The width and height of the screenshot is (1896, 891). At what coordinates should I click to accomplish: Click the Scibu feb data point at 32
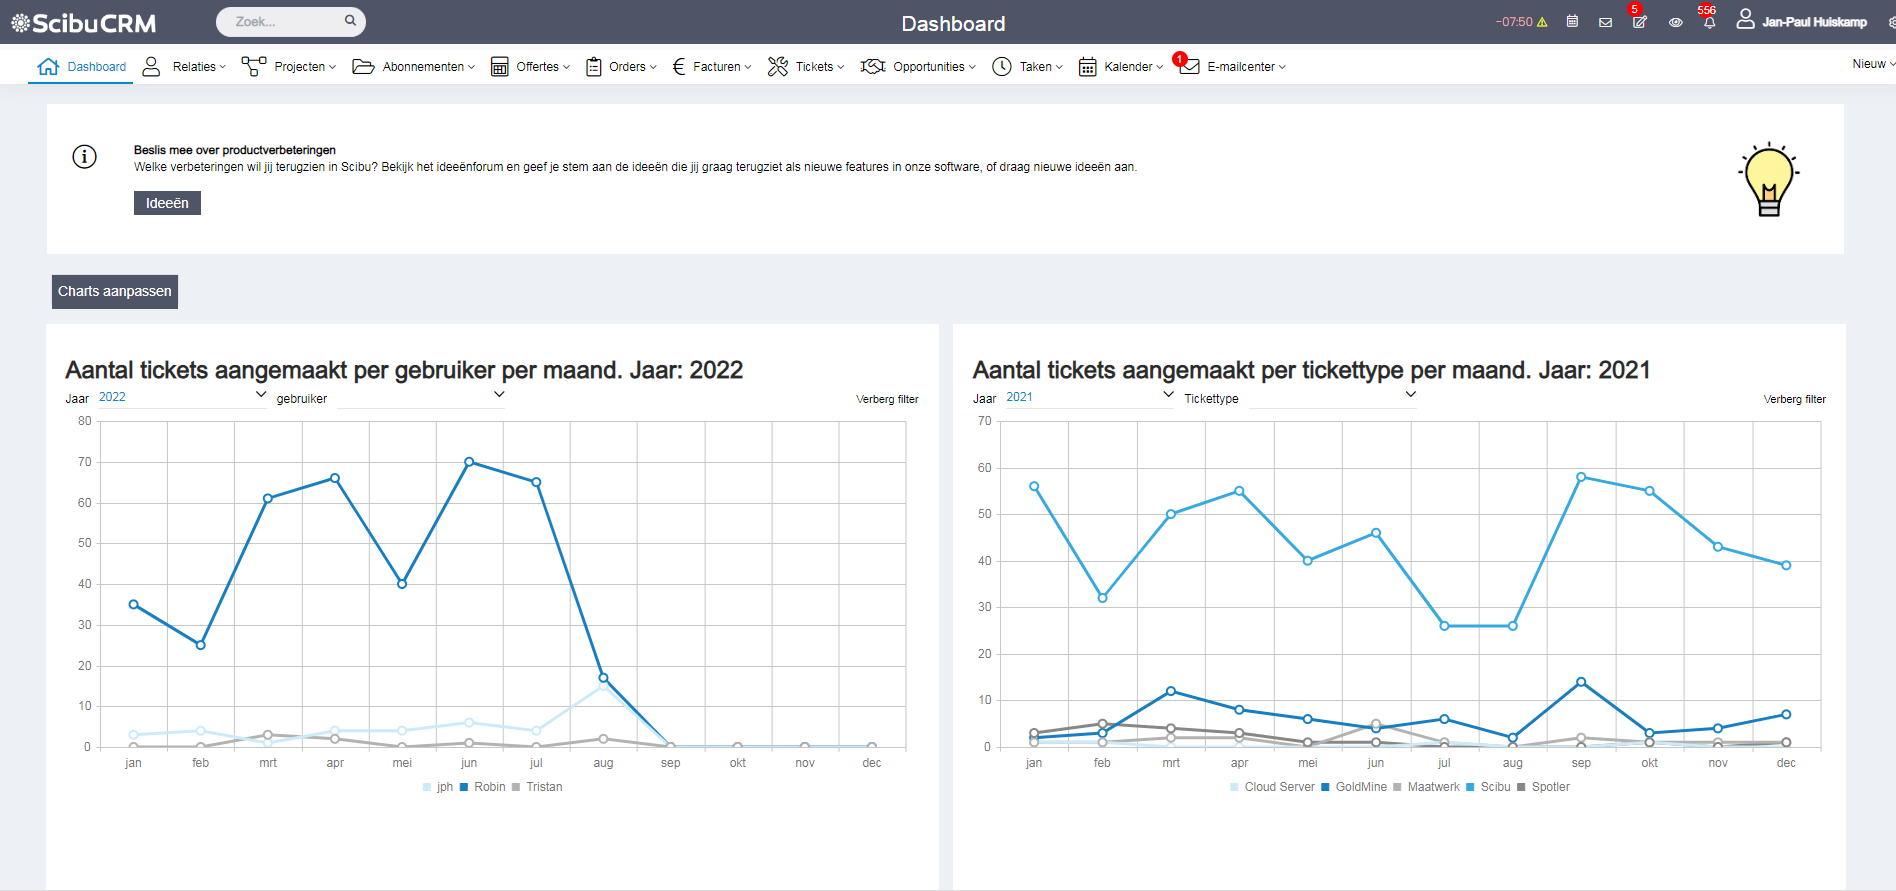1102,598
